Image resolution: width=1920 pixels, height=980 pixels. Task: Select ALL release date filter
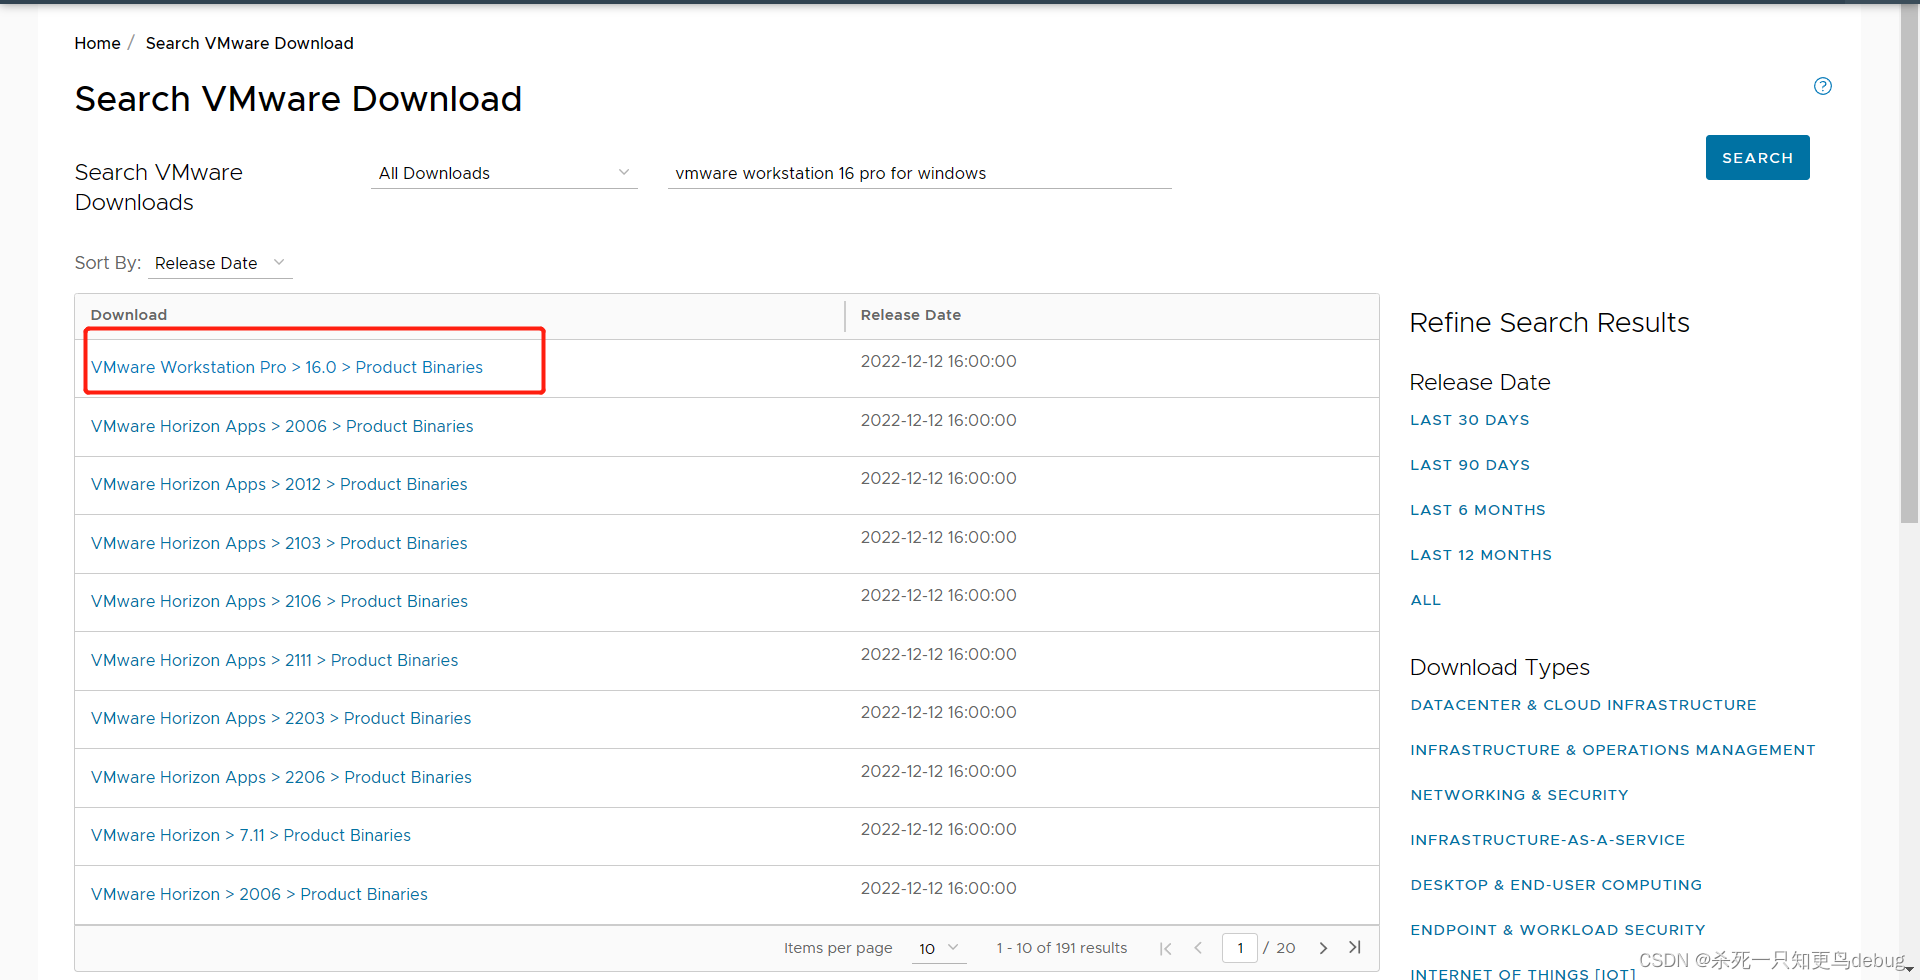pos(1425,600)
